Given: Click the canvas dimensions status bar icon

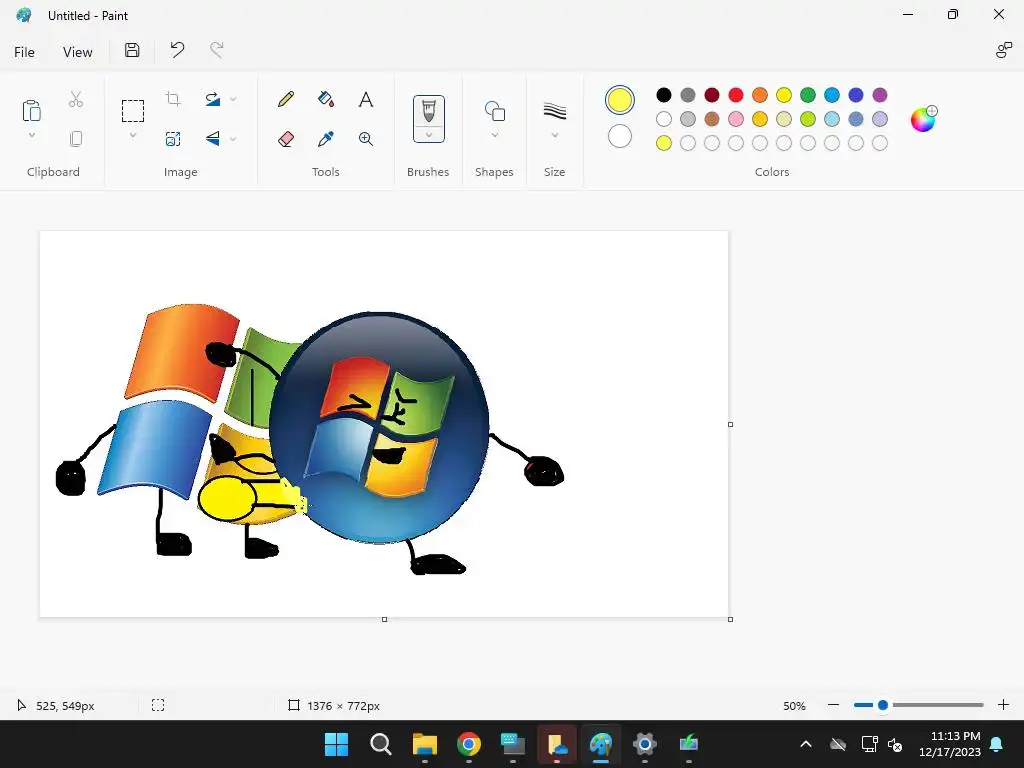Looking at the screenshot, I should [x=294, y=705].
